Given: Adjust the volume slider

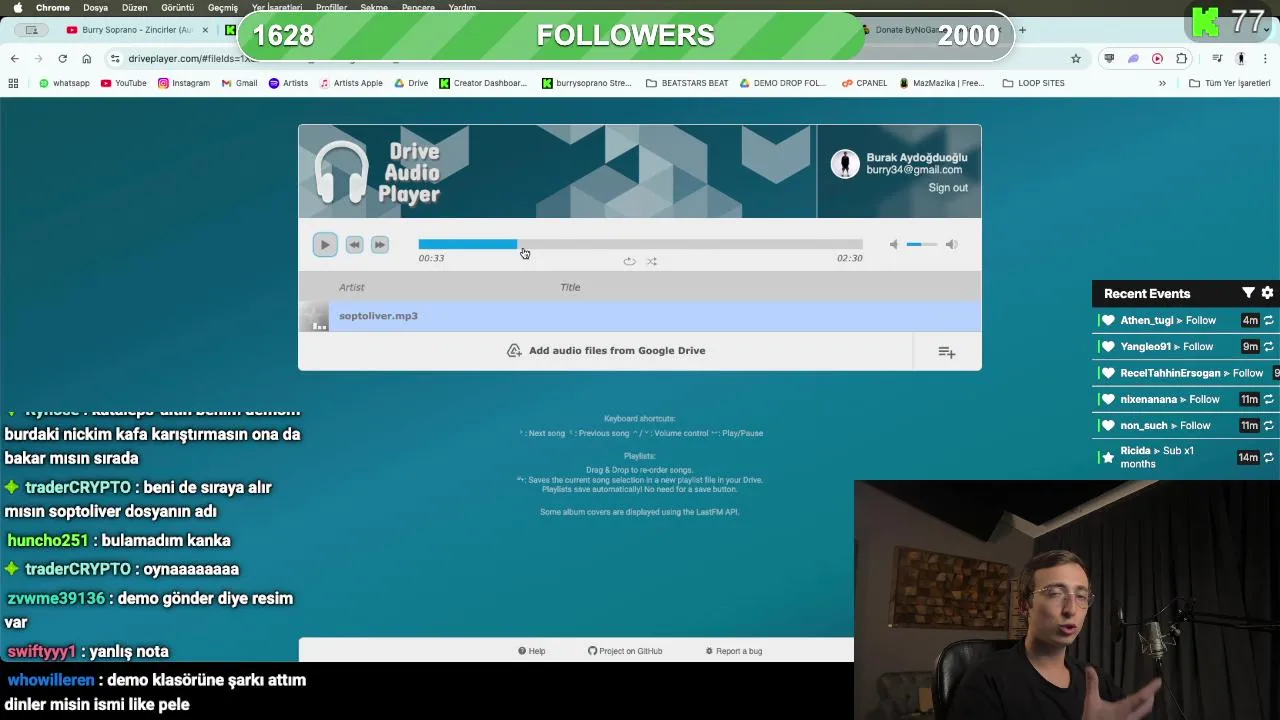Looking at the screenshot, I should pyautogui.click(x=921, y=244).
